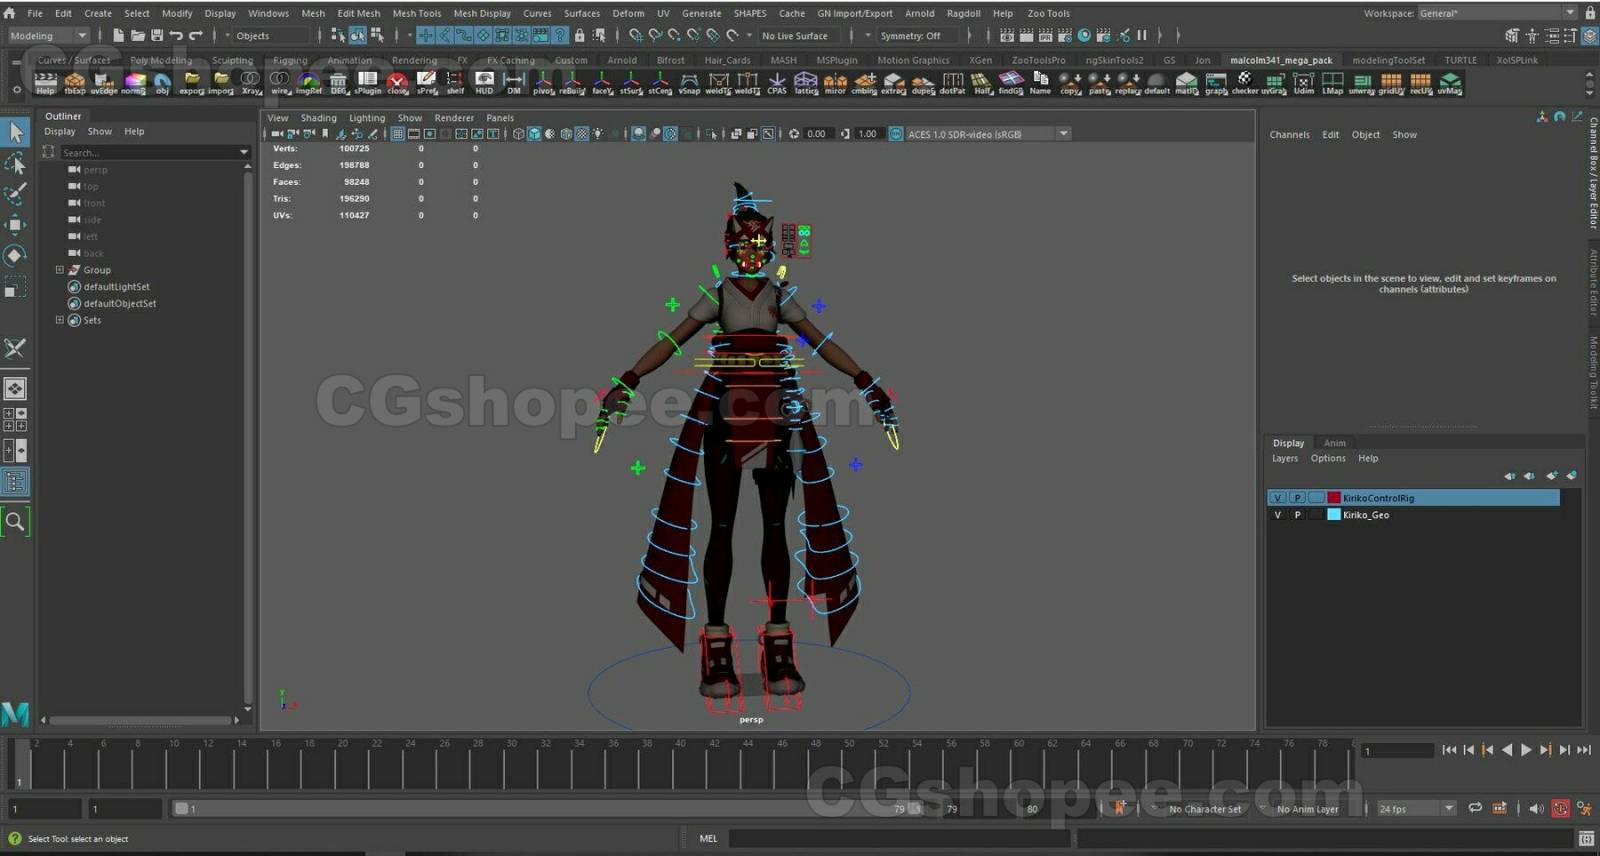Open the Zoo Tools menu

1048,13
